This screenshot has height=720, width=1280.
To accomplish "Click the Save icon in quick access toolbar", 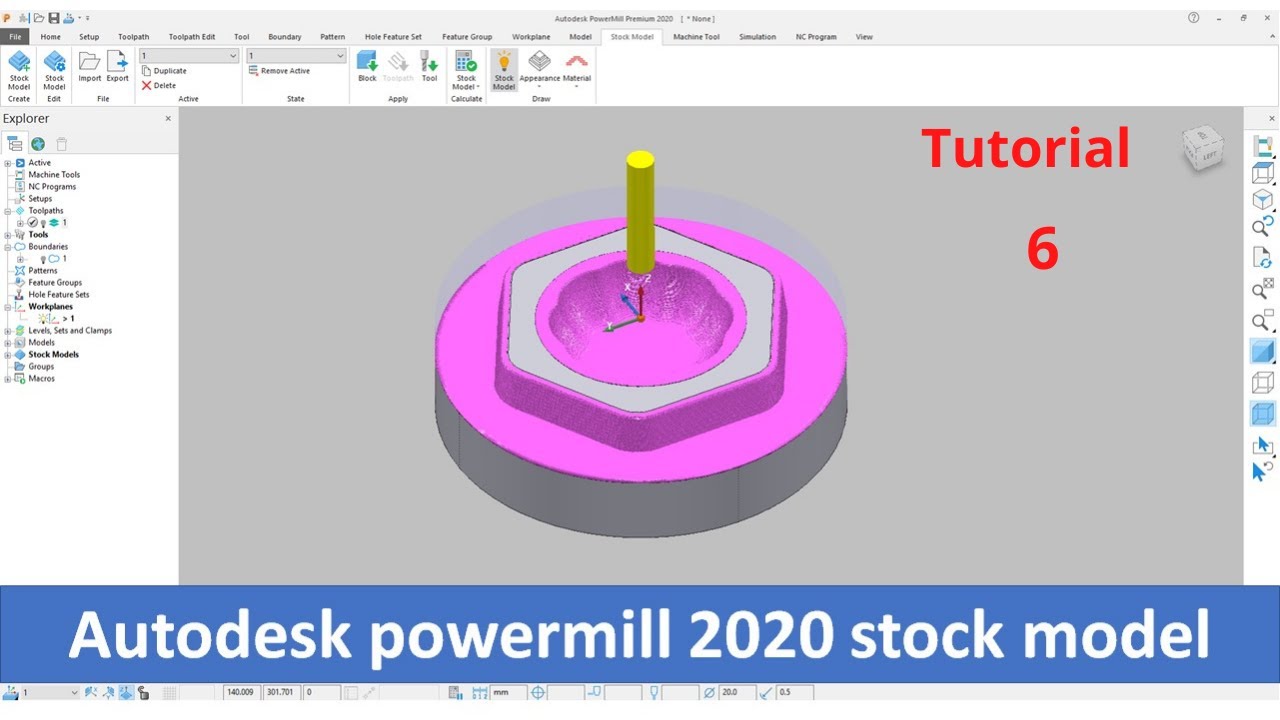I will [54, 18].
